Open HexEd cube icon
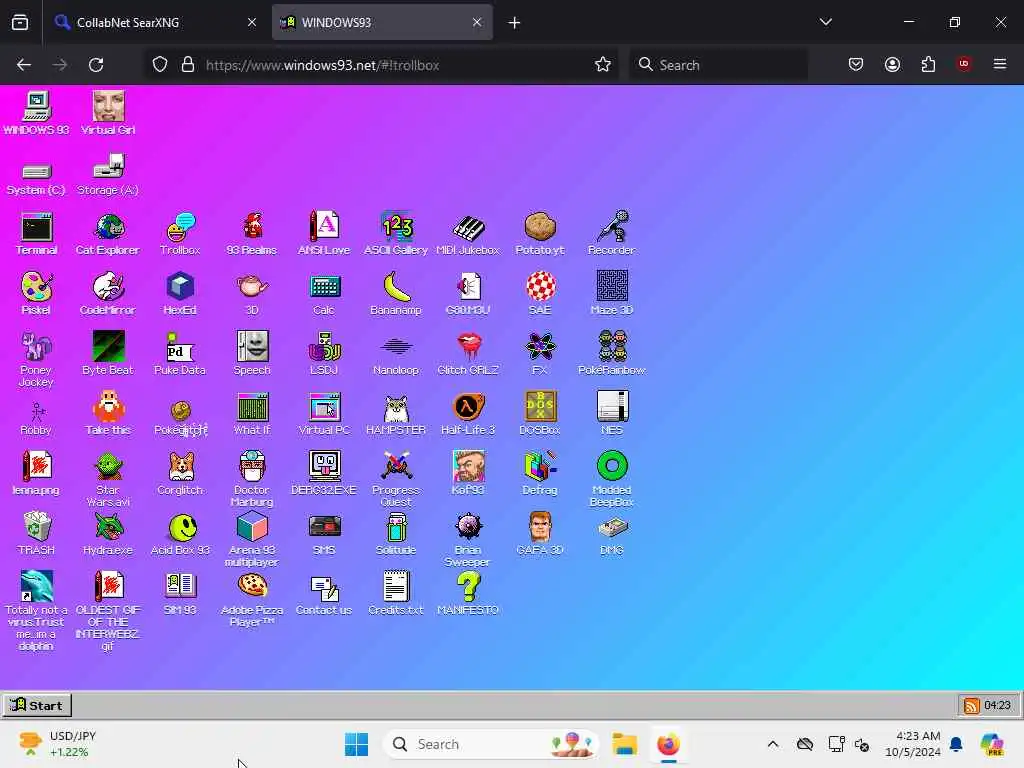The height and width of the screenshot is (768, 1024). (x=180, y=293)
